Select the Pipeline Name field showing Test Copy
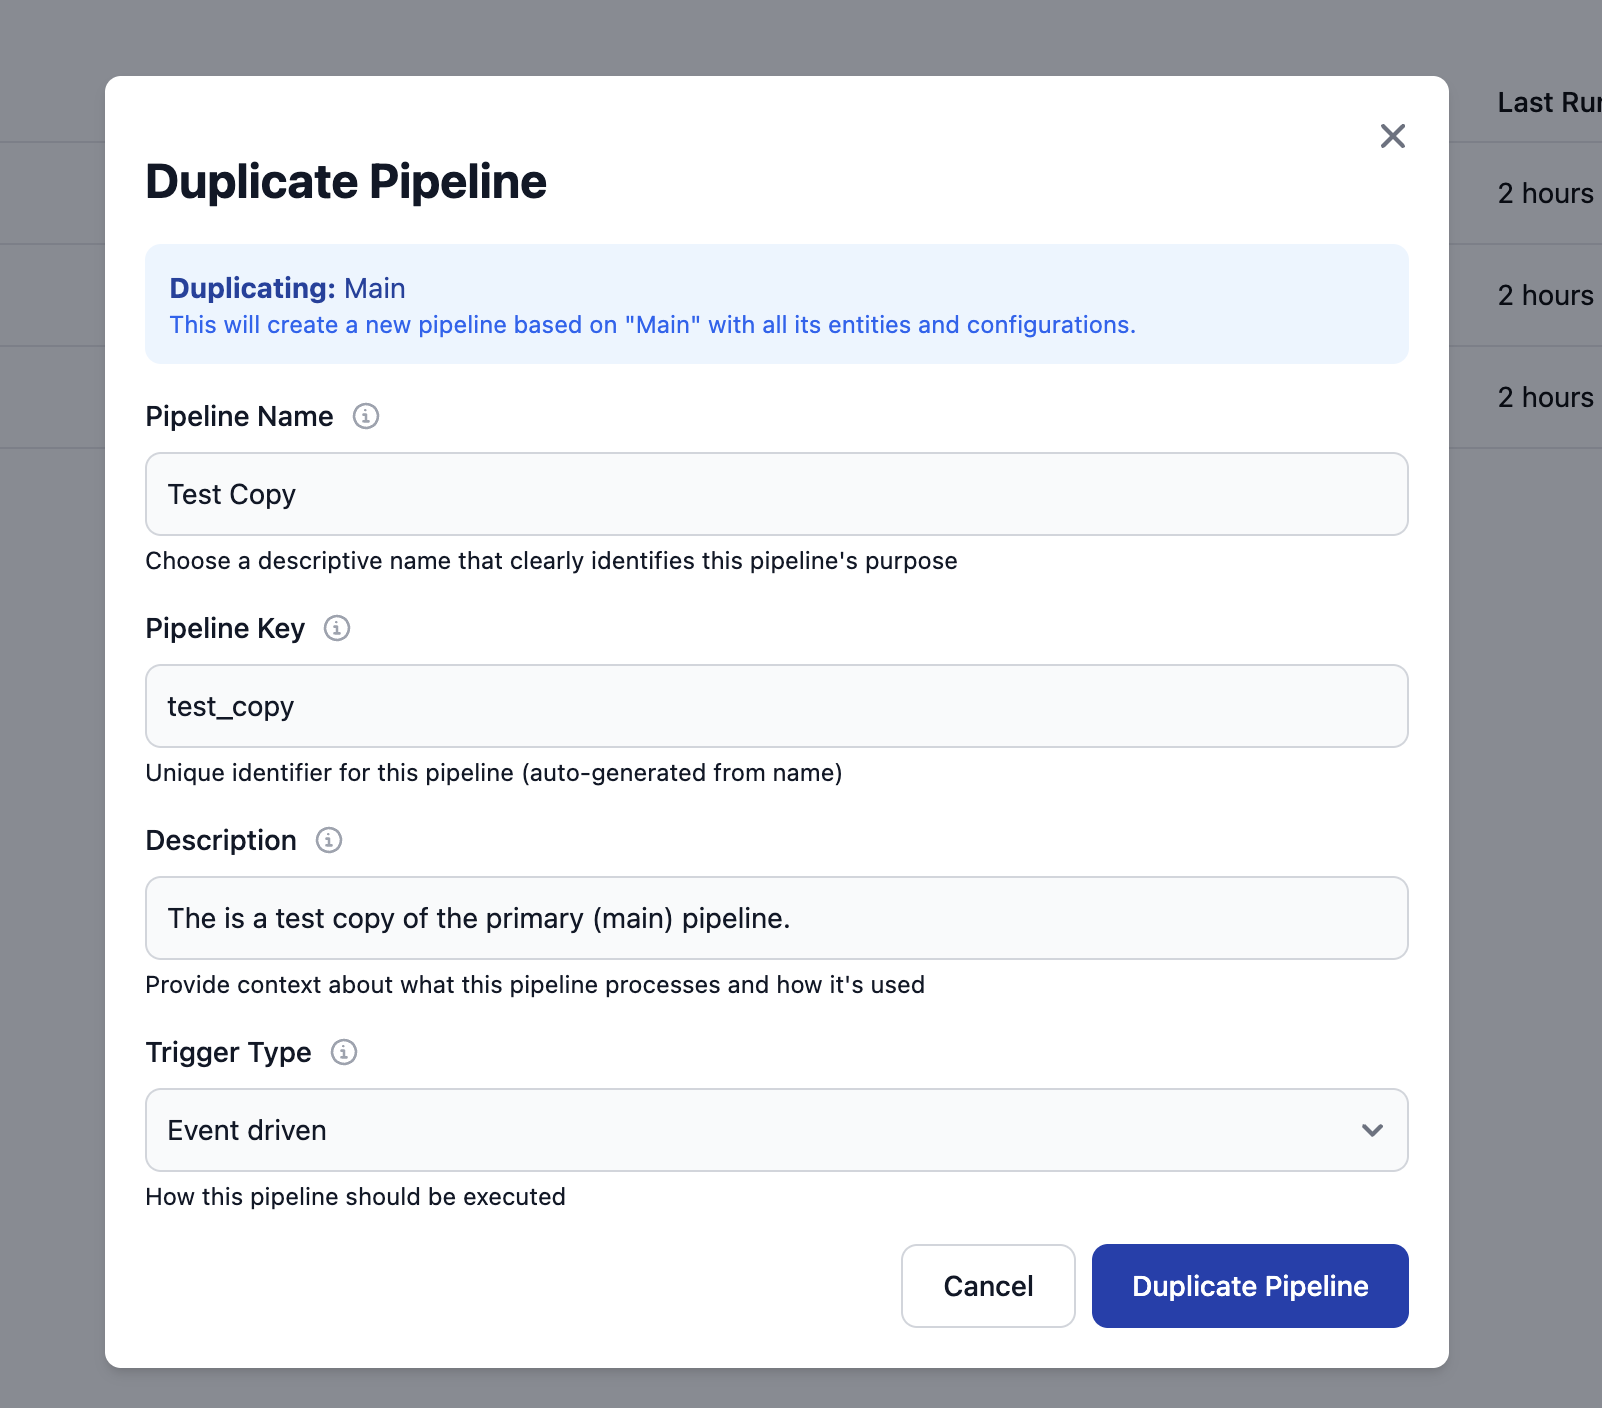 click(x=776, y=494)
